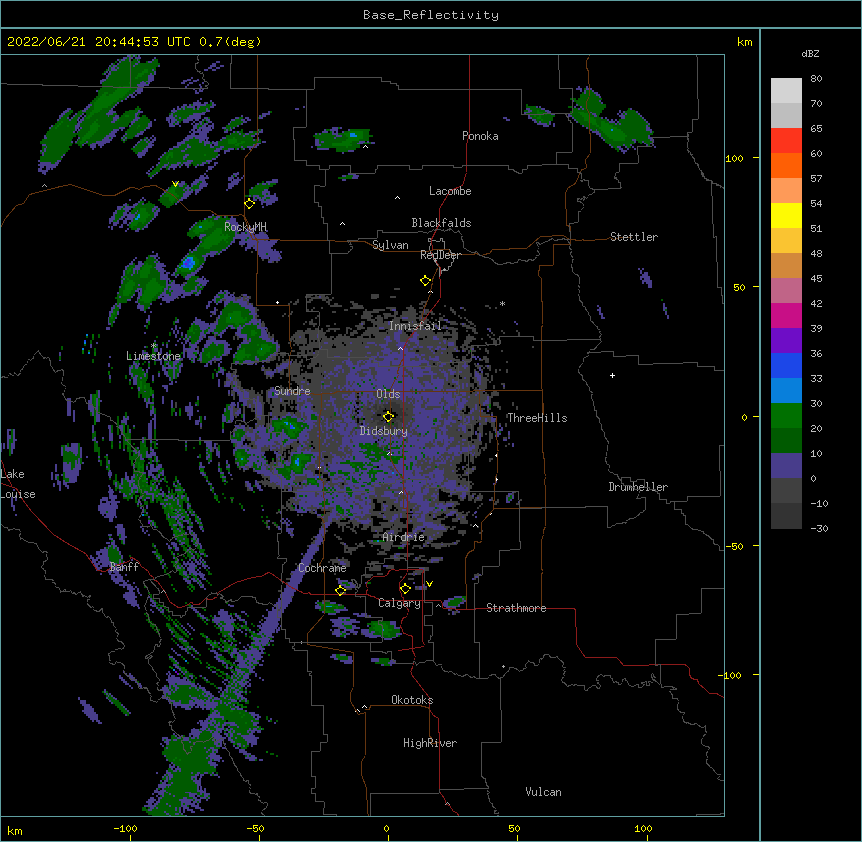This screenshot has height=842, width=862.
Task: Click the dBZ legend heading
Action: pos(810,53)
